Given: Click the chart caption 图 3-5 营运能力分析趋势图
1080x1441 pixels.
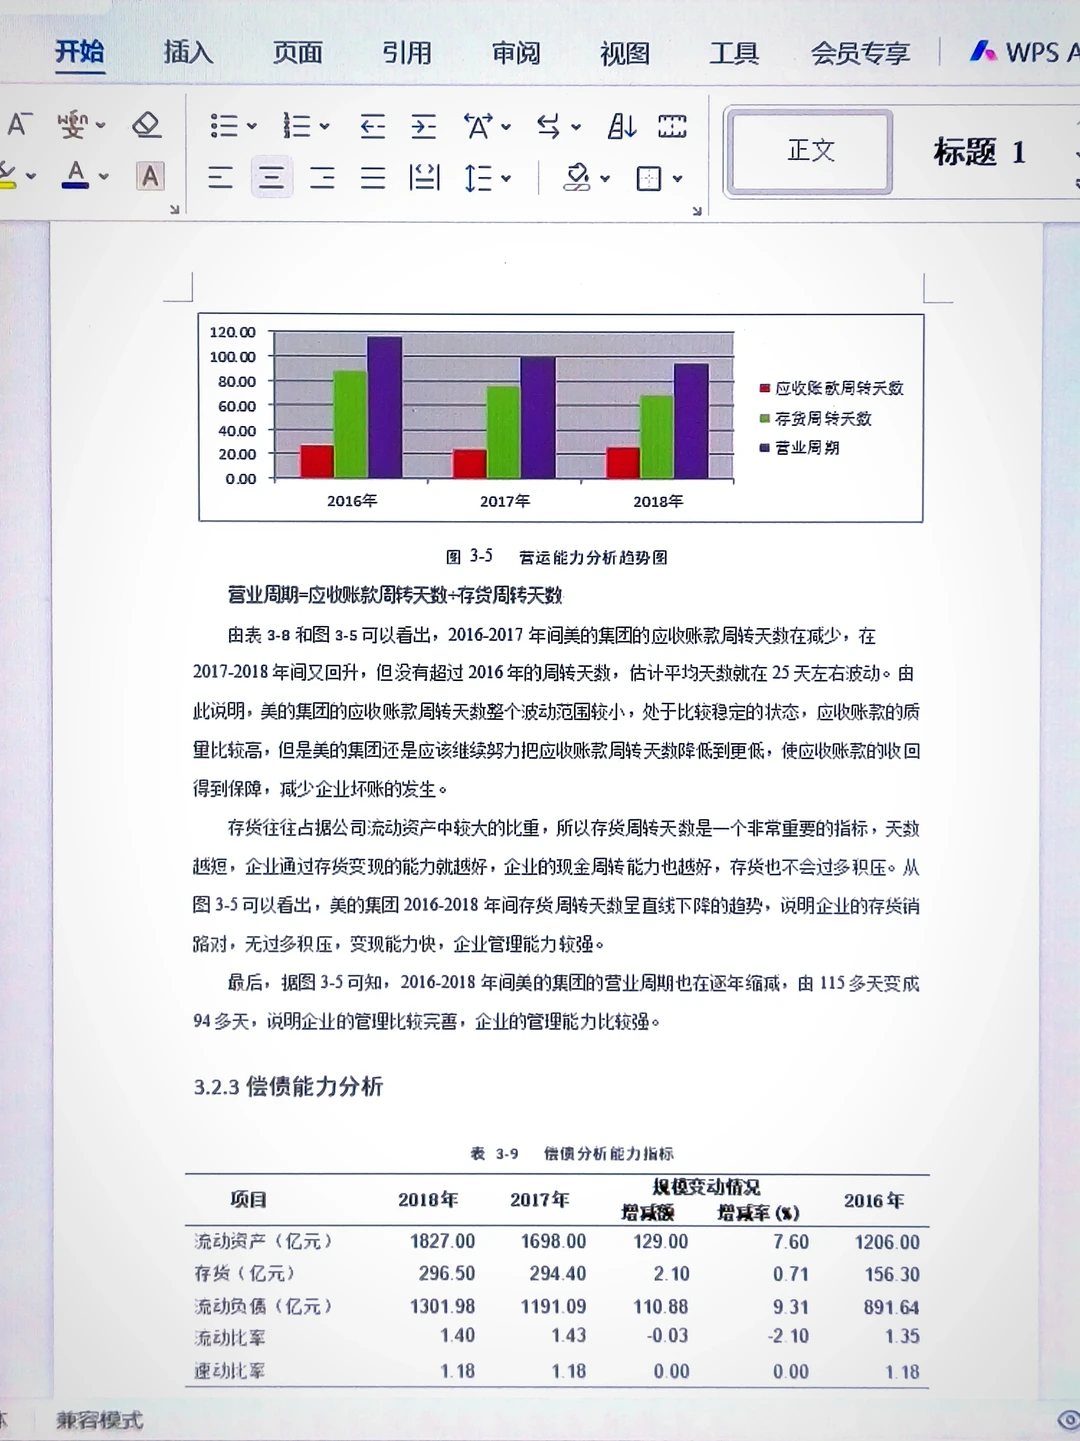Looking at the screenshot, I should (x=557, y=557).
